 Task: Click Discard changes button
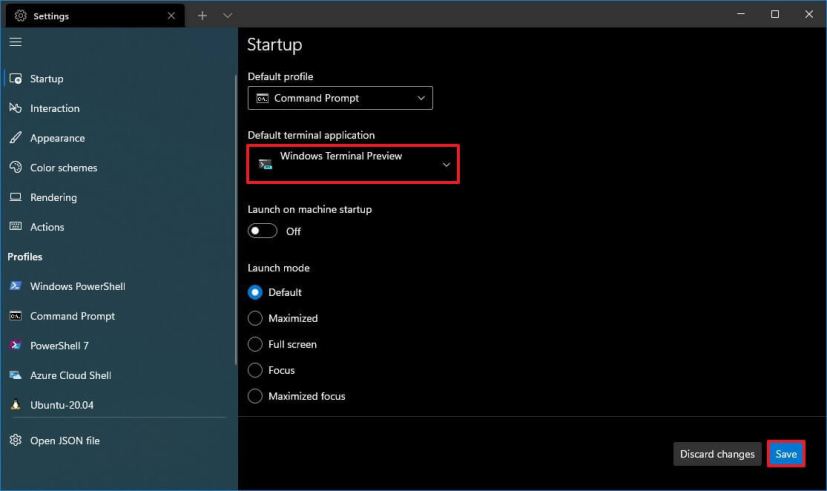717,454
